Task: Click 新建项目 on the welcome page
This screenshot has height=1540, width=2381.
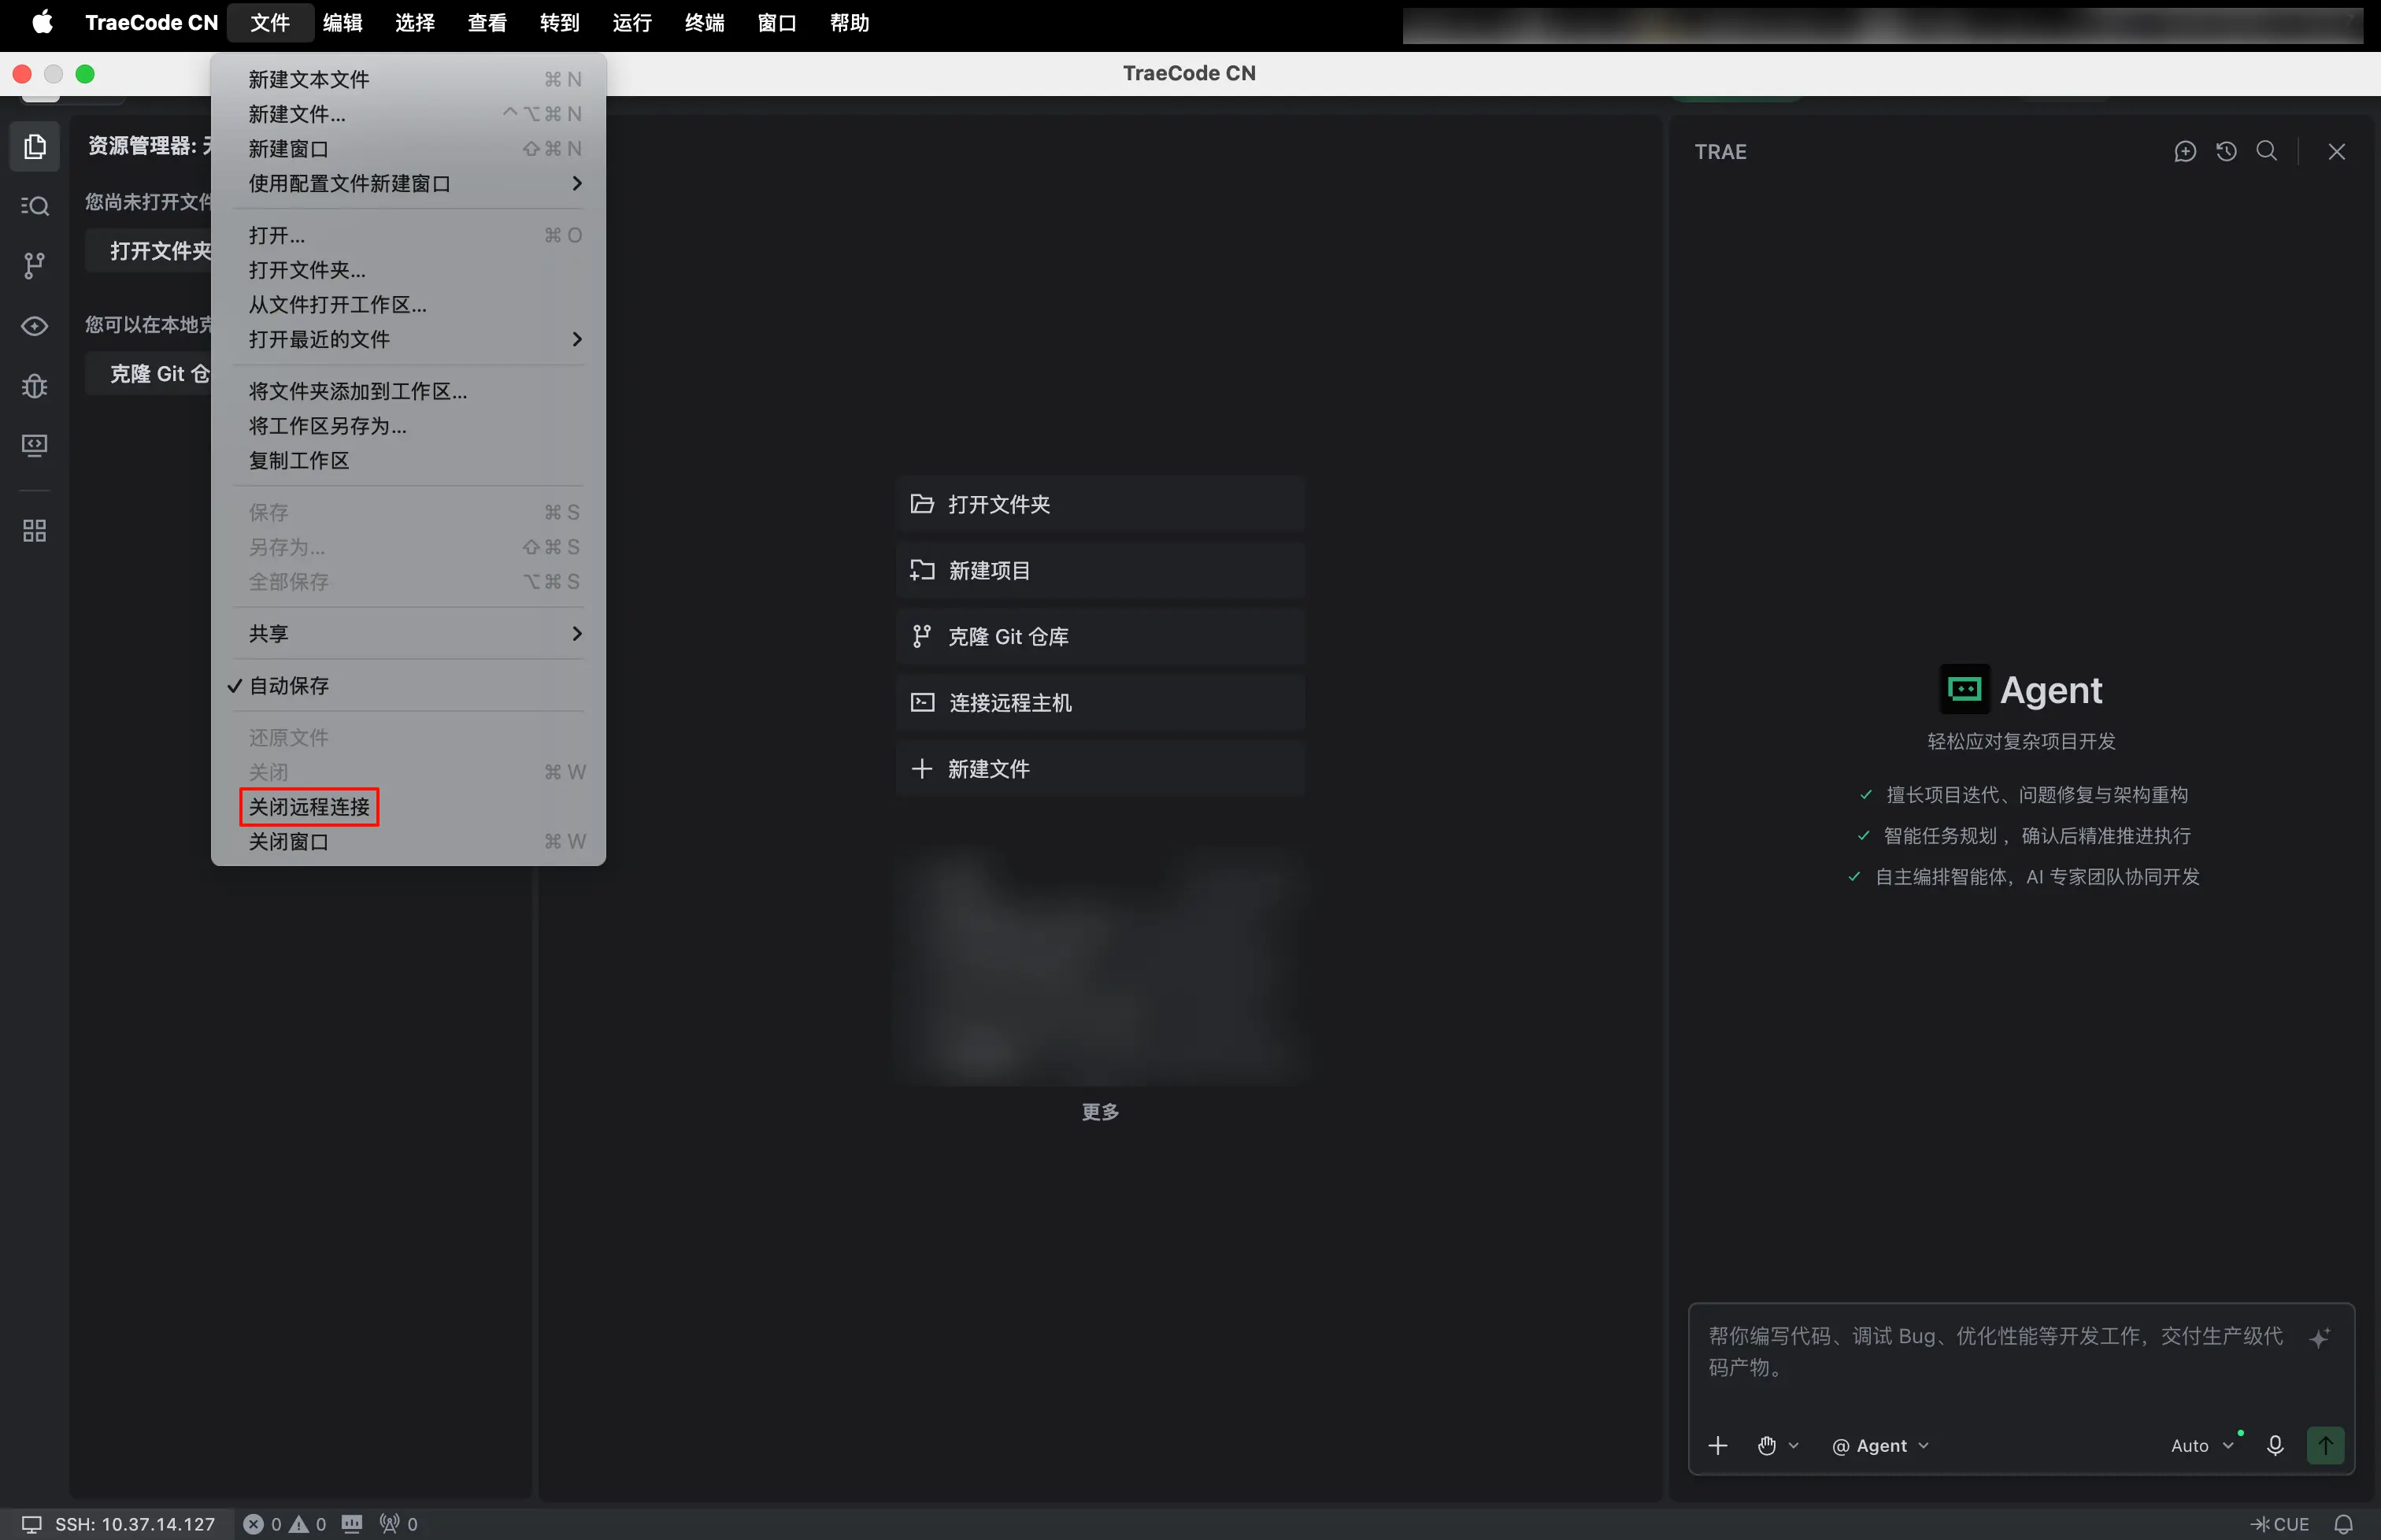Action: pyautogui.click(x=1100, y=571)
